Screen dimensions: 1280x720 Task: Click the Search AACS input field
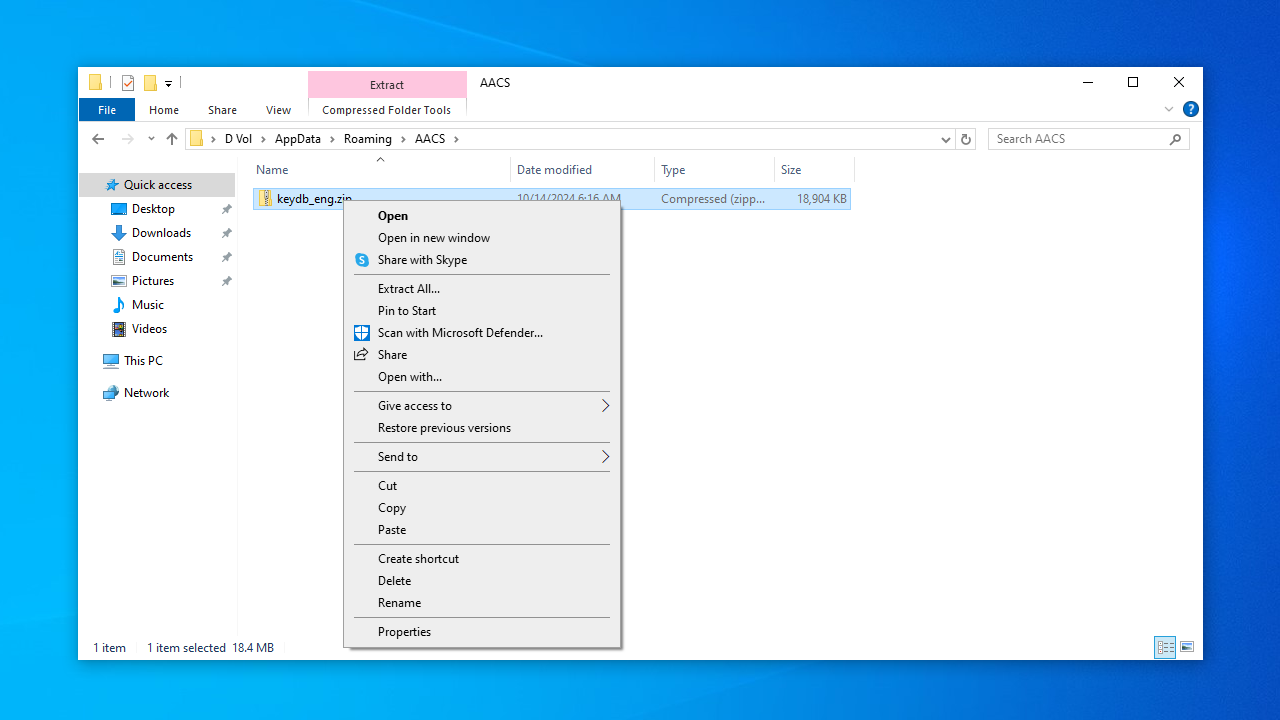pos(1078,139)
